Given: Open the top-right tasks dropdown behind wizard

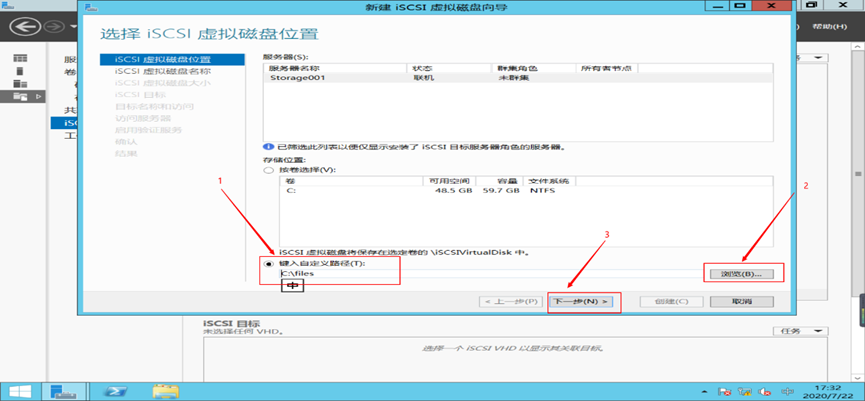Looking at the screenshot, I should point(812,58).
